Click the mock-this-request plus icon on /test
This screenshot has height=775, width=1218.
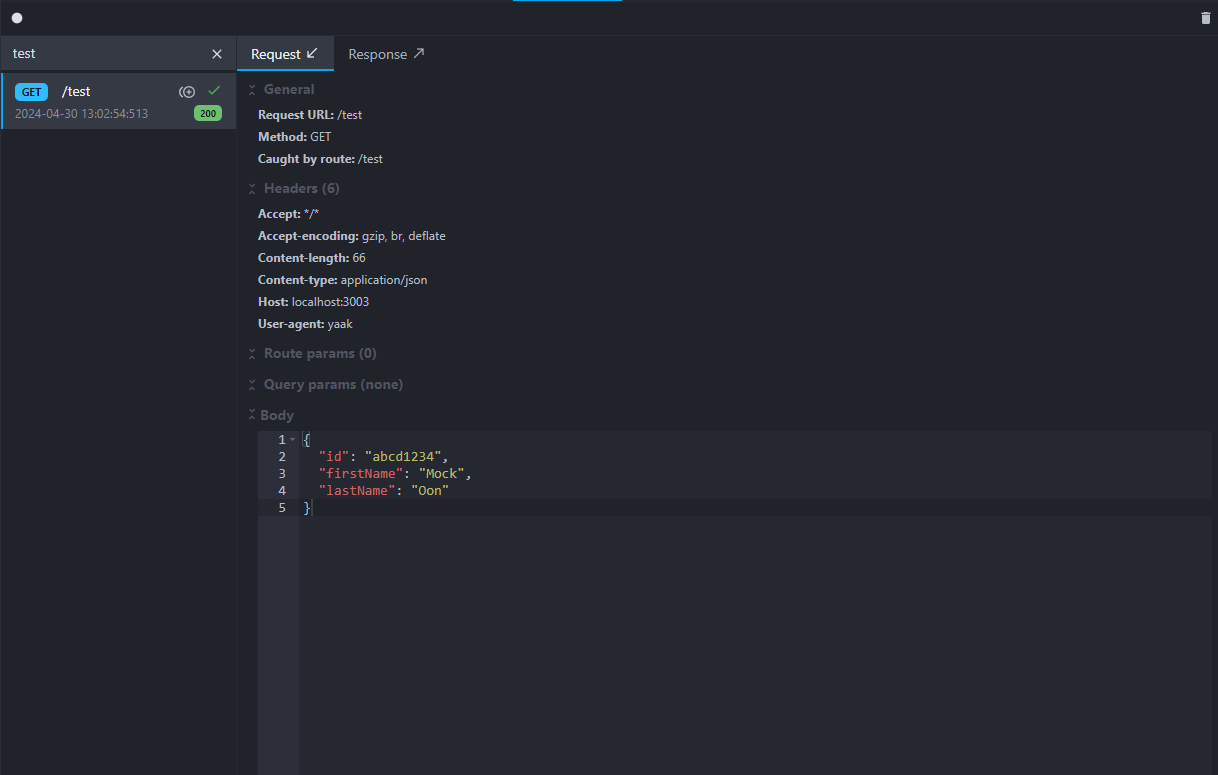[187, 92]
